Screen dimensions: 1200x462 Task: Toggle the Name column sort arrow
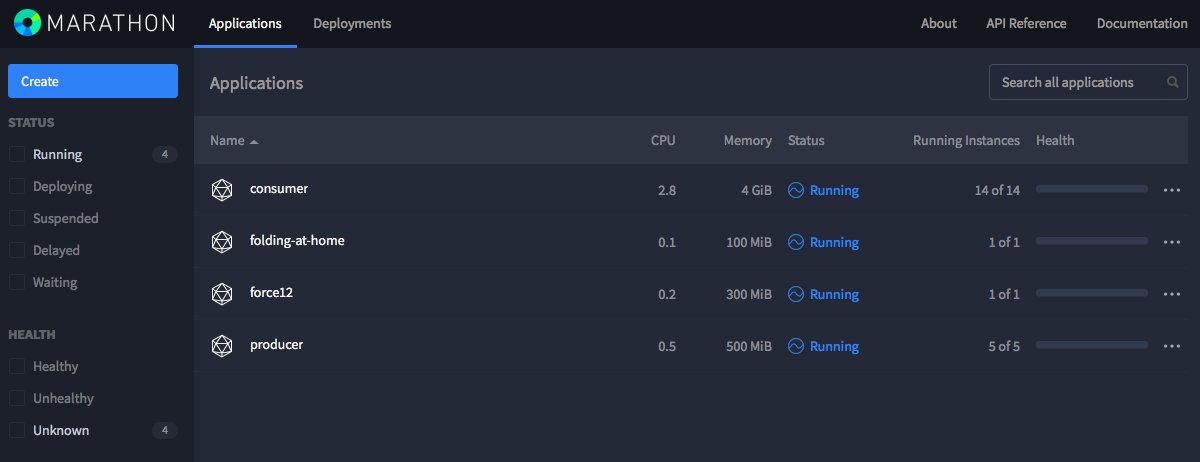pyautogui.click(x=254, y=142)
